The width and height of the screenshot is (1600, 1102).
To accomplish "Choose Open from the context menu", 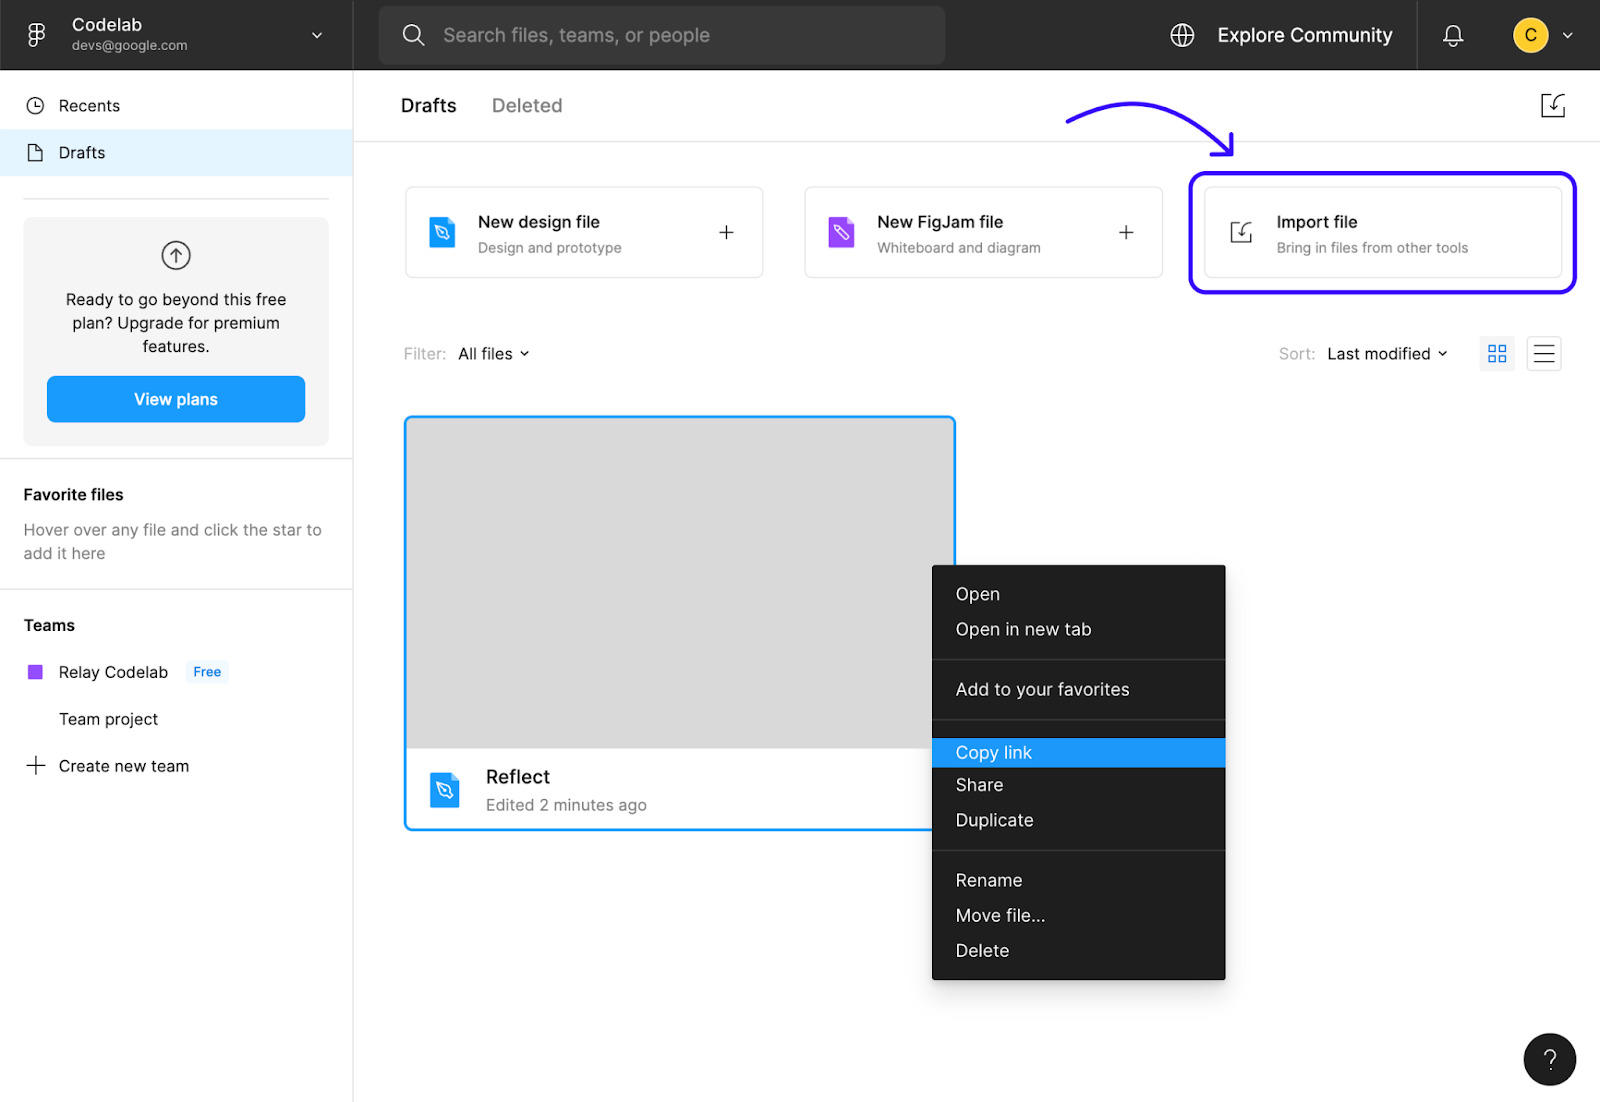I will (x=1078, y=594).
